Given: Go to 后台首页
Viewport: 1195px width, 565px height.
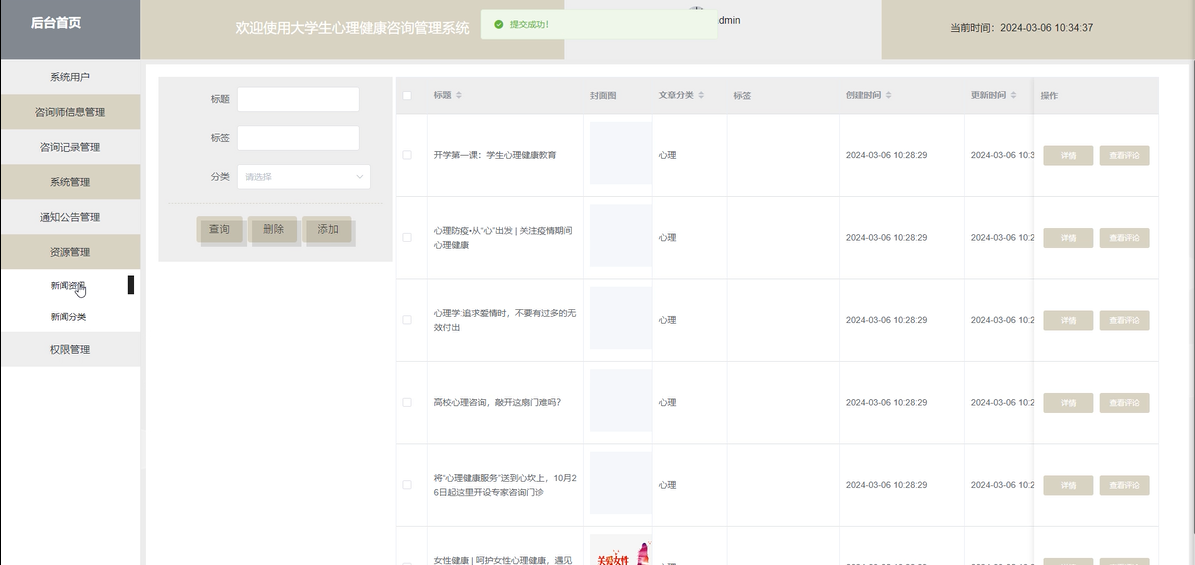Looking at the screenshot, I should (x=56, y=23).
